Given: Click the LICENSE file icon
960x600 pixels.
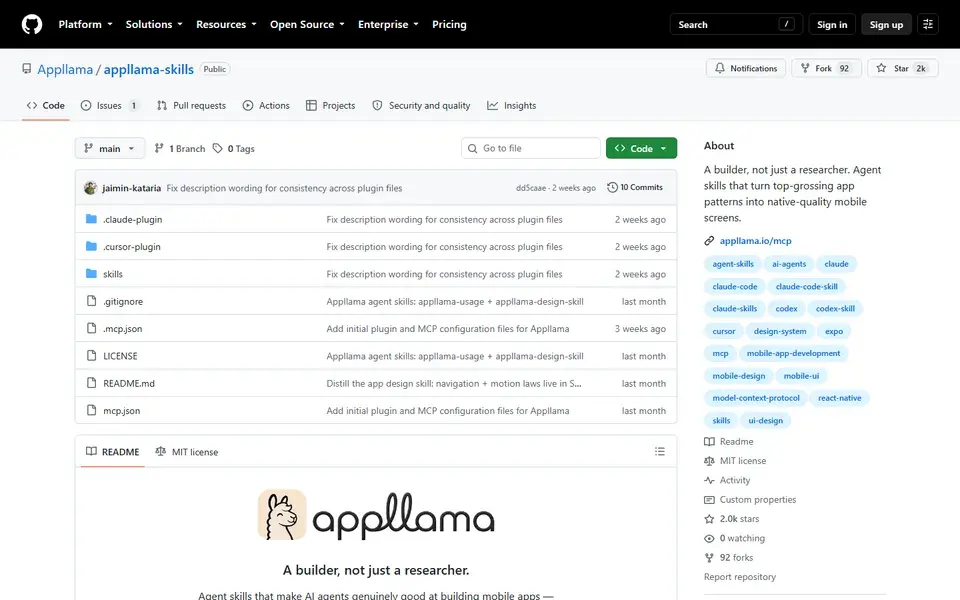Looking at the screenshot, I should tap(91, 356).
